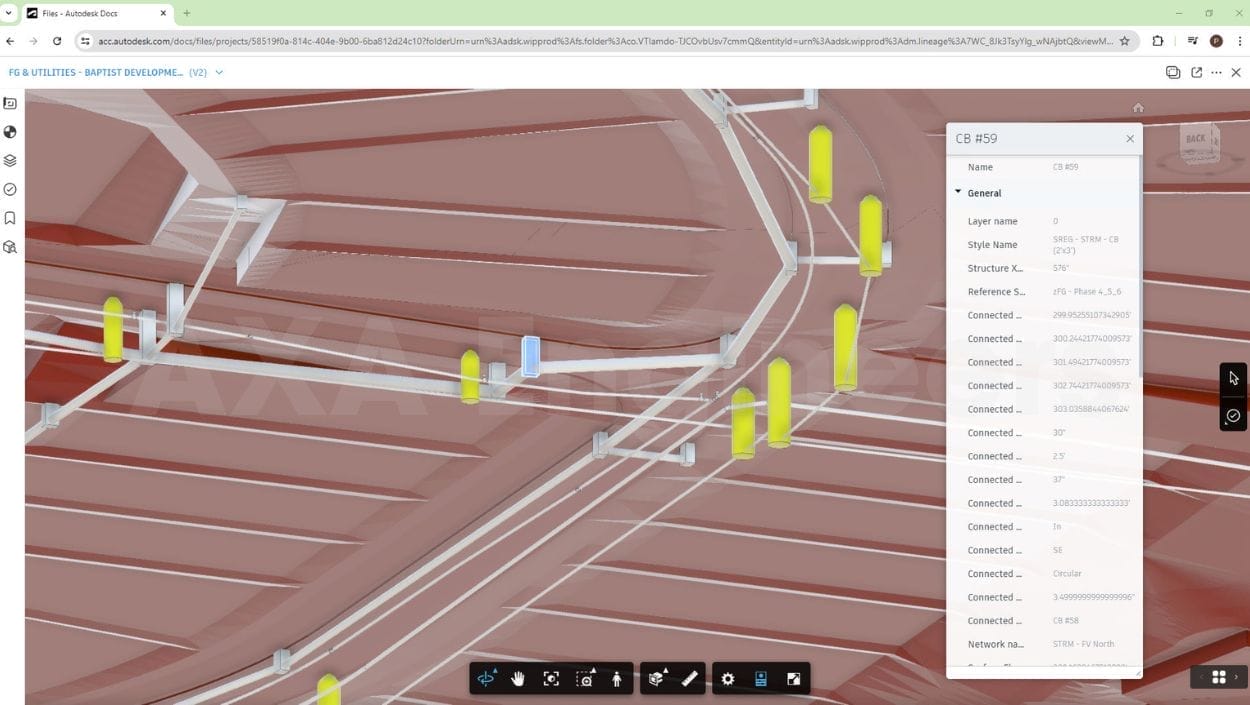Image resolution: width=1250 pixels, height=705 pixels.
Task: Open the more options ellipsis menu
Action: pyautogui.click(x=1216, y=73)
